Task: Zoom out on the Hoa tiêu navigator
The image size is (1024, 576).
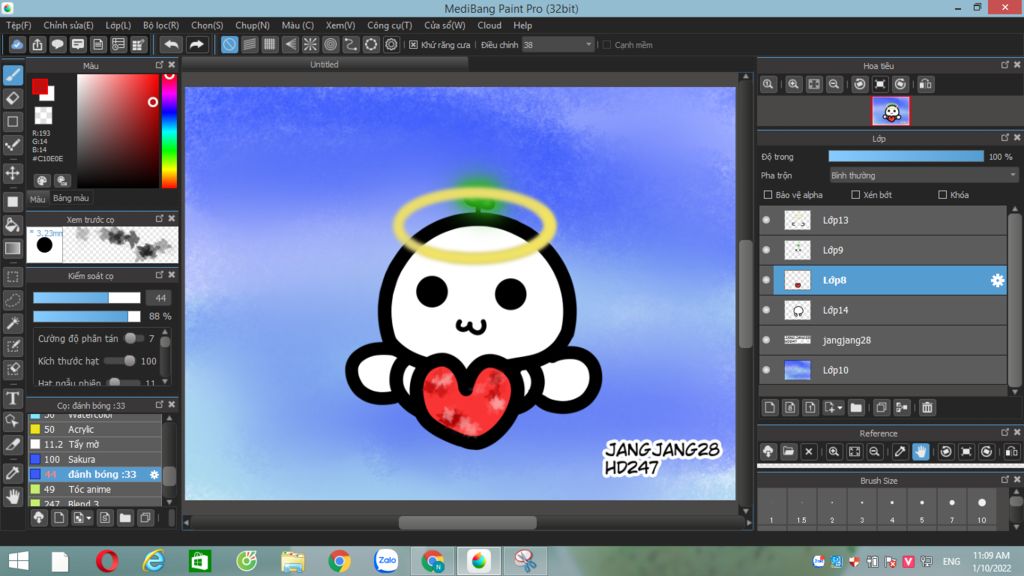Action: click(x=834, y=84)
